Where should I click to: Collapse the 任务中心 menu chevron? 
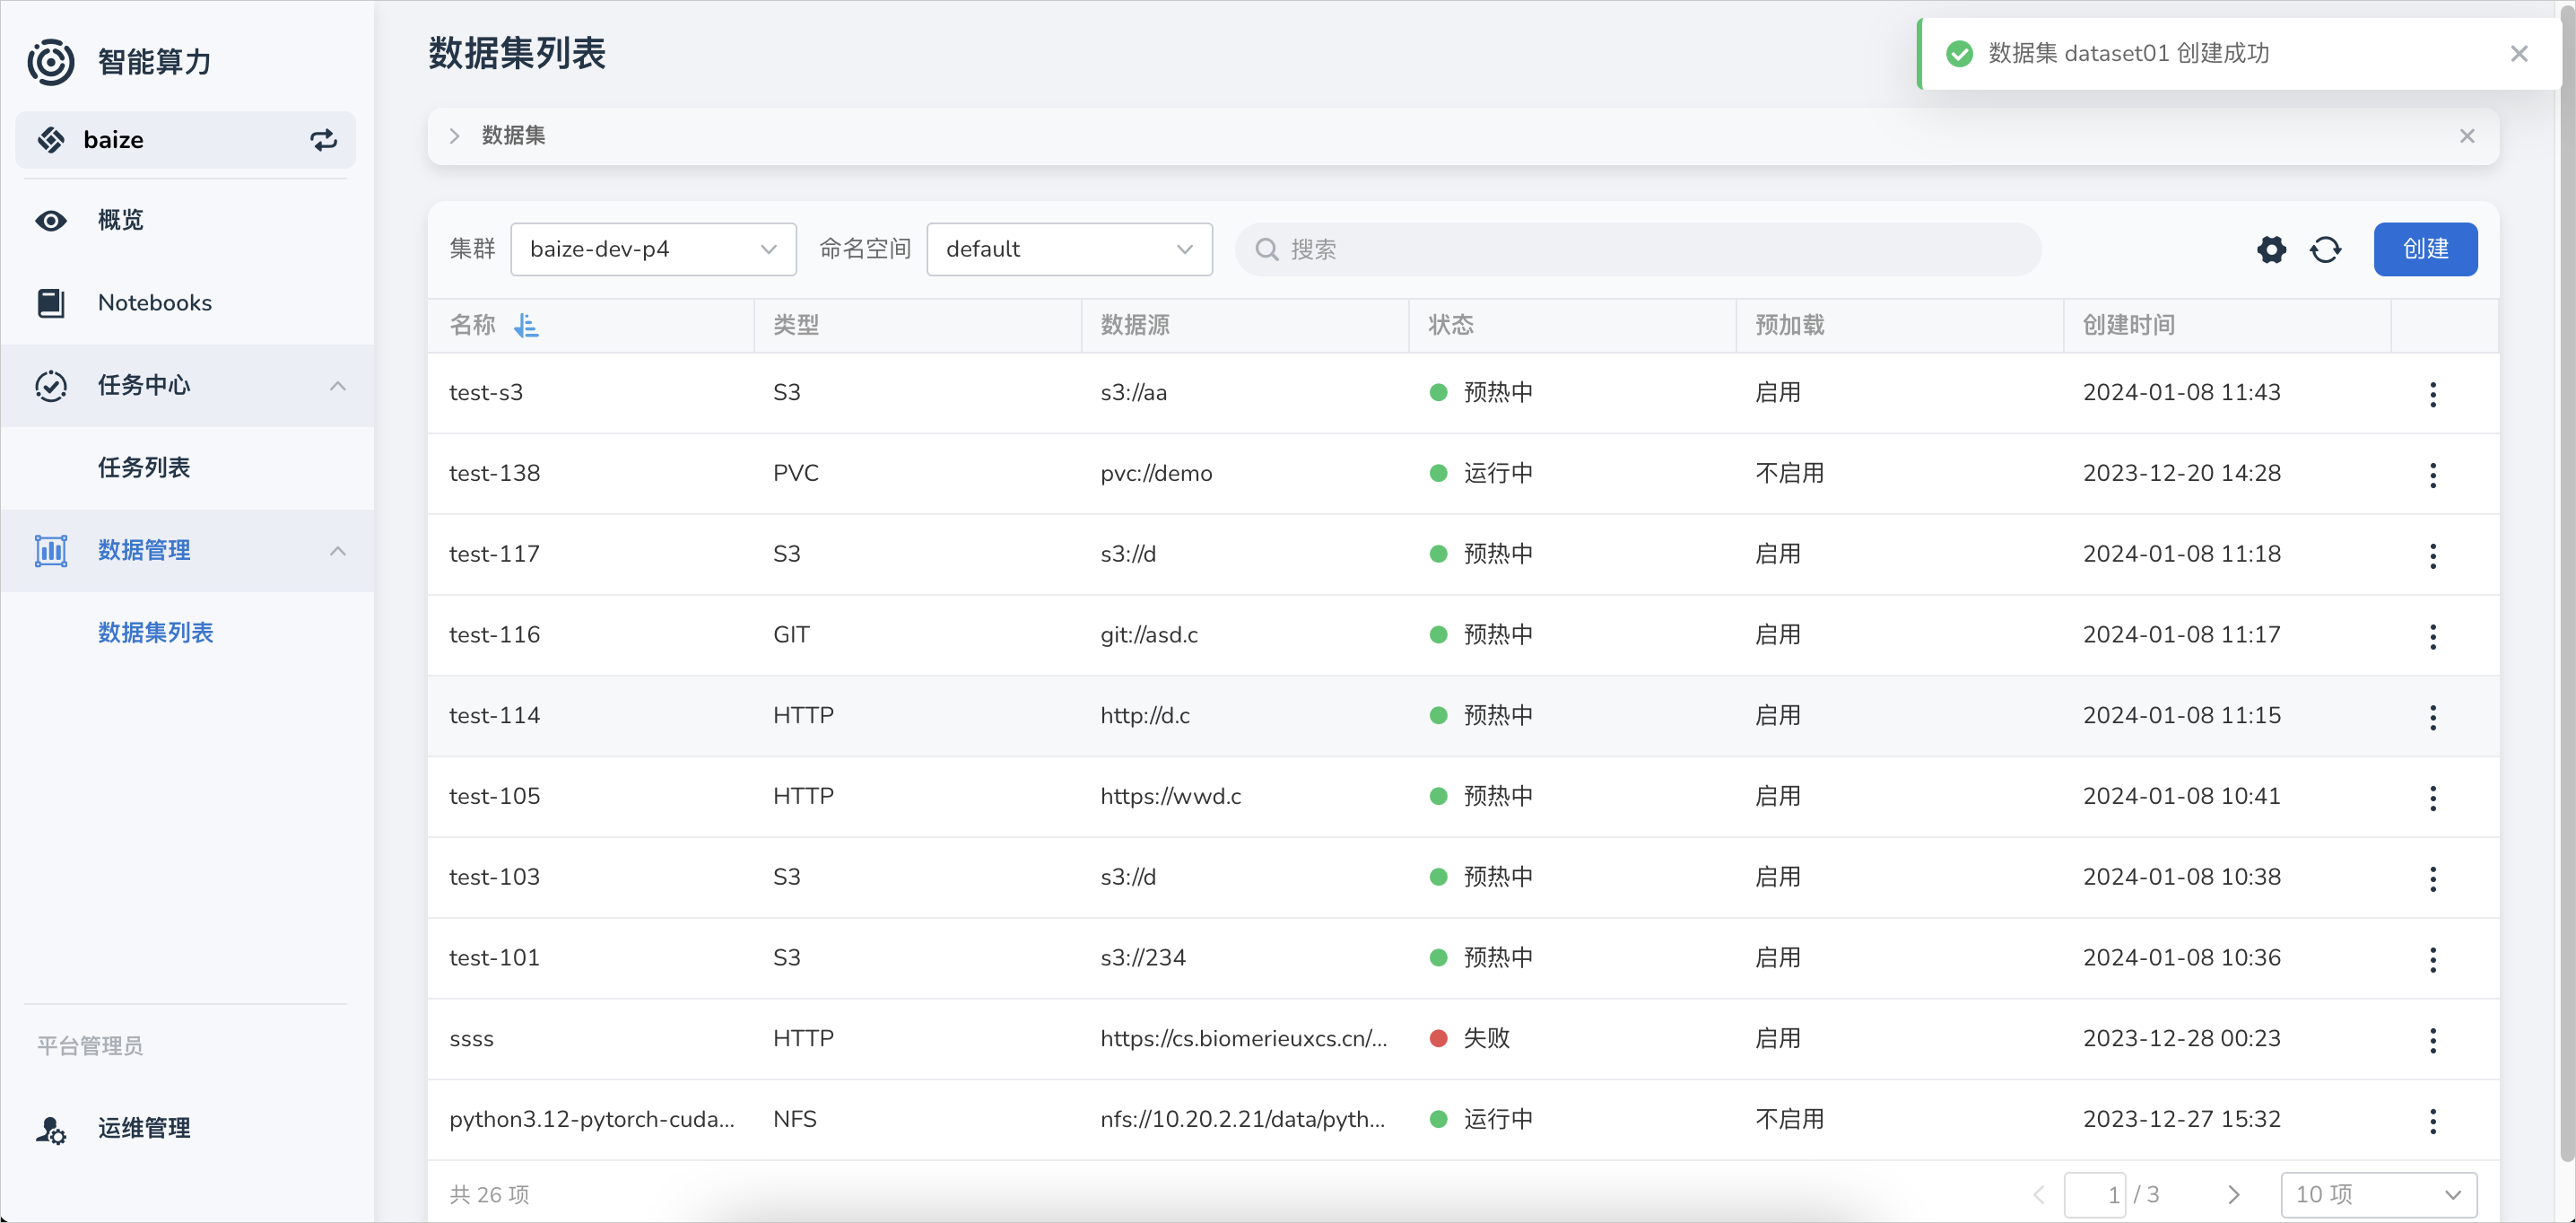point(338,386)
